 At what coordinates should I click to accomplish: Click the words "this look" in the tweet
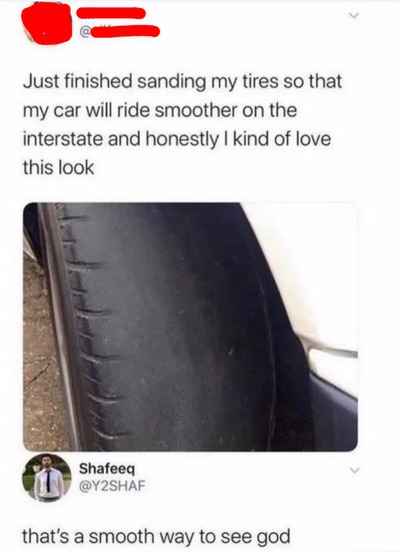point(58,167)
